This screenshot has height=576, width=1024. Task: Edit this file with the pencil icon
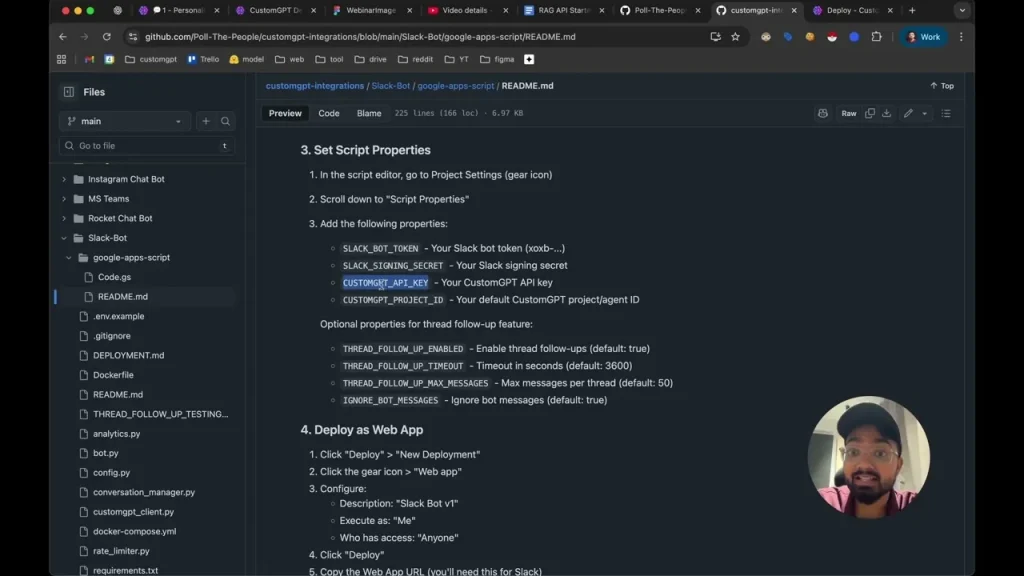908,113
